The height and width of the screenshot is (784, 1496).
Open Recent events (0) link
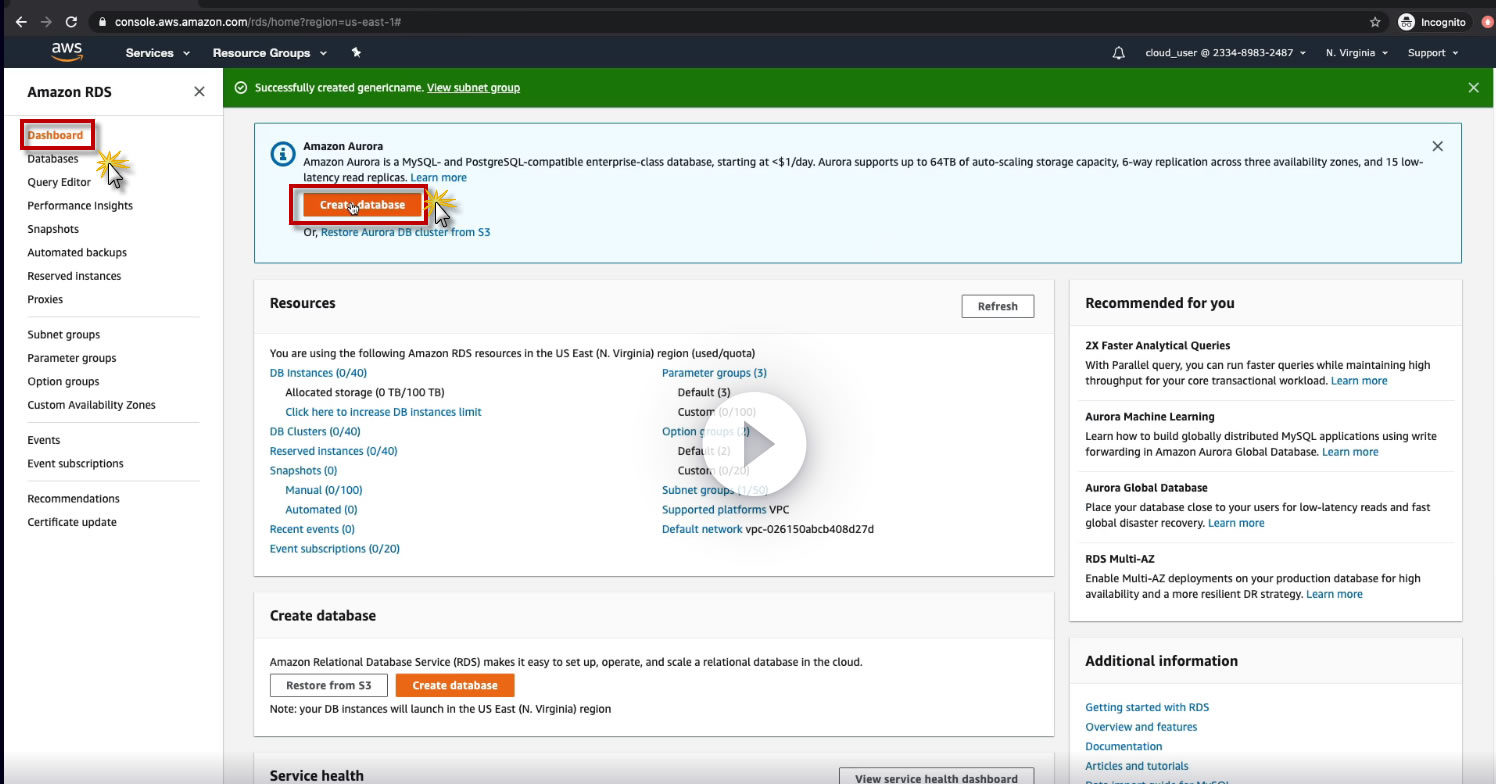coord(312,529)
